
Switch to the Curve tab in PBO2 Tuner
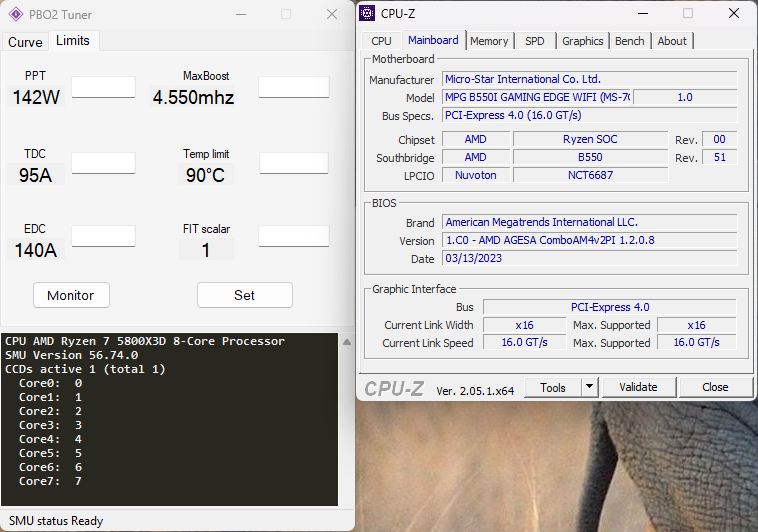click(x=25, y=42)
